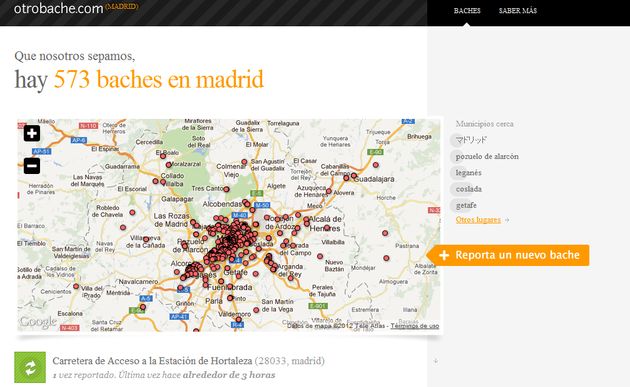
Task: Click the pothole marker near Pastrana
Action: pos(385,233)
